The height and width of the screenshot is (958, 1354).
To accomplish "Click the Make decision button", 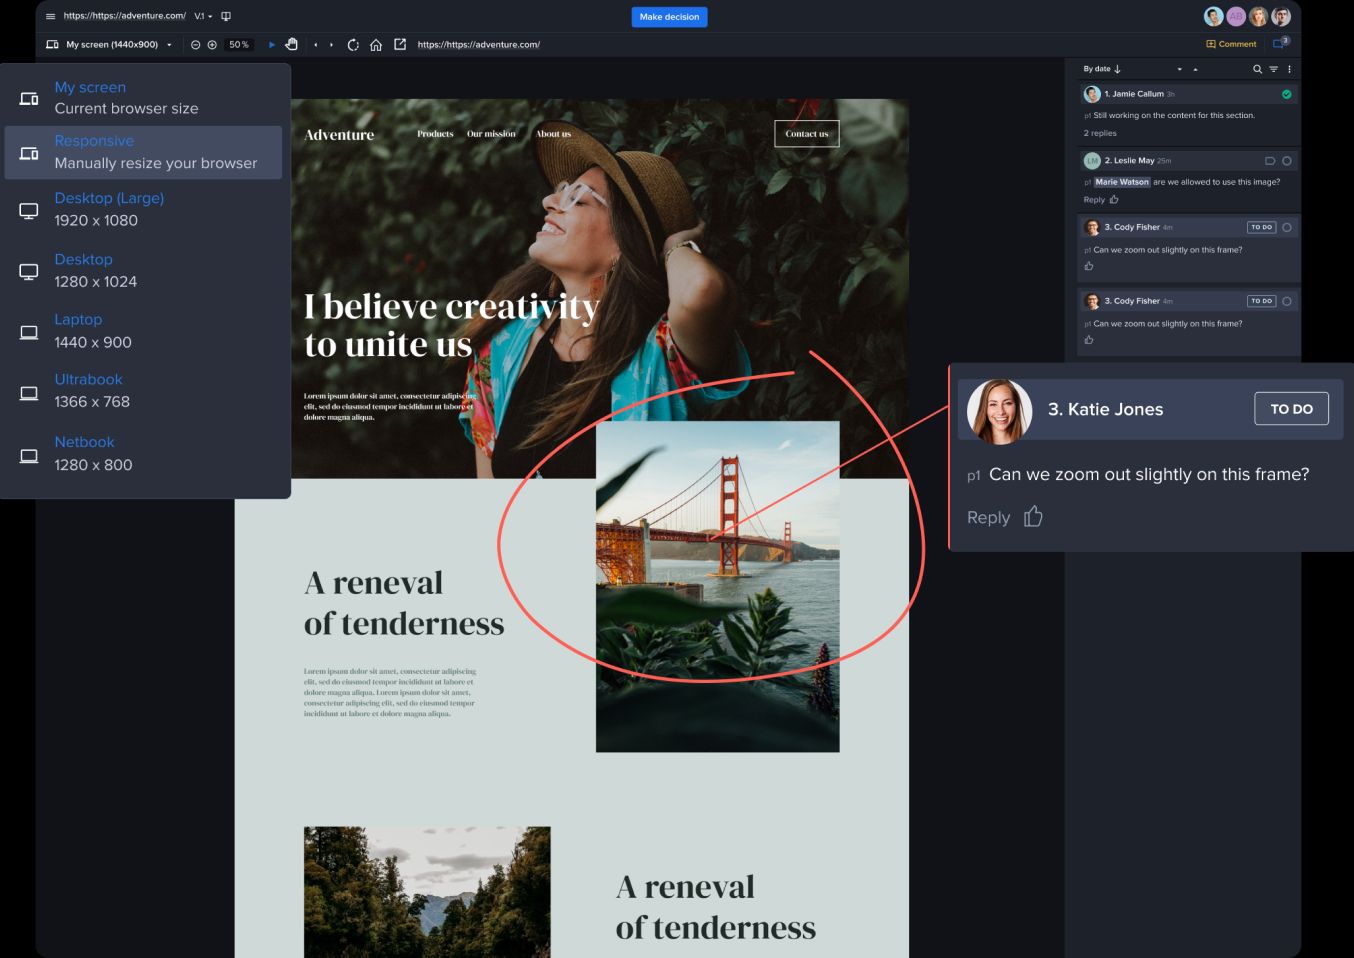I will tap(669, 17).
